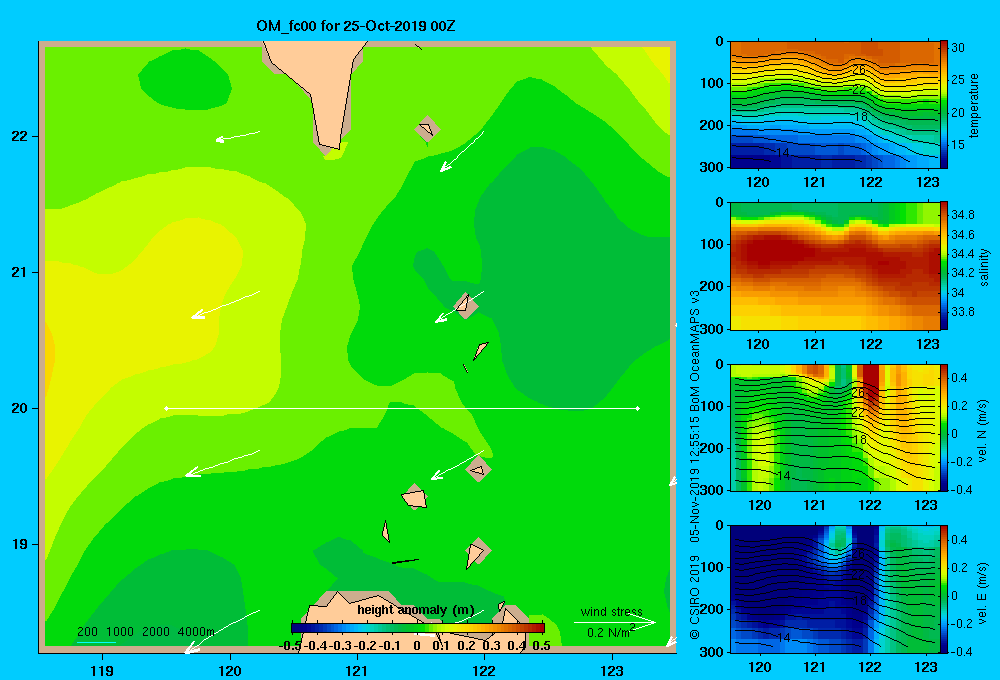Screen dimensions: 1000x680
Task: Click the 'vel. E (m/s)' axis label
Action: [x=983, y=592]
